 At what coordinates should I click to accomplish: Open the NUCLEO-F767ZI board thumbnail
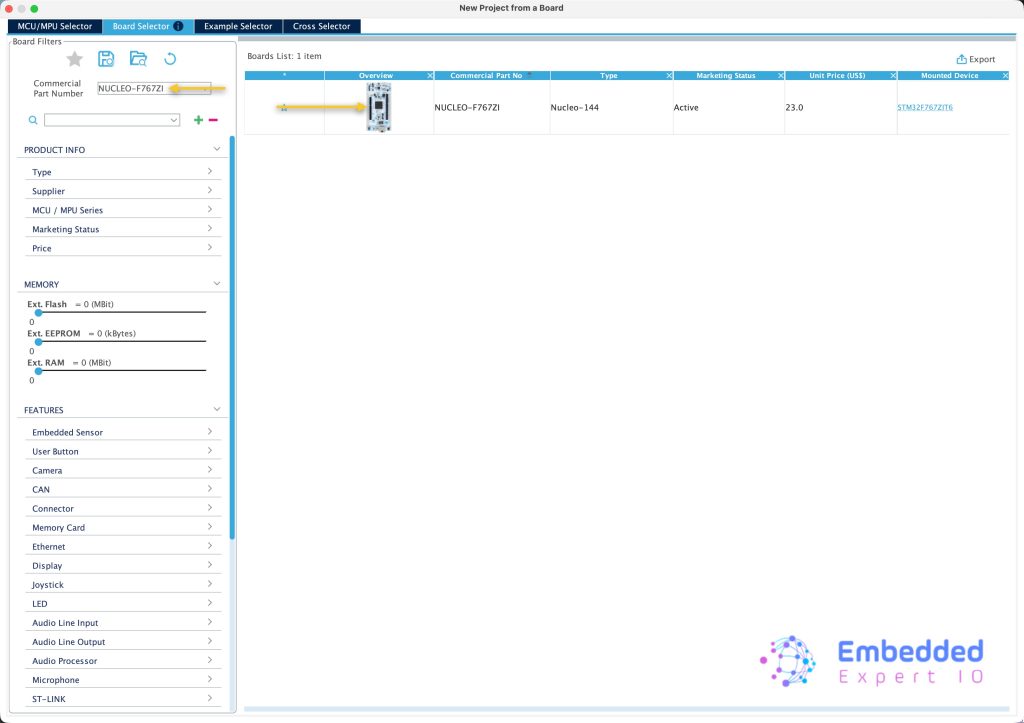tap(378, 107)
